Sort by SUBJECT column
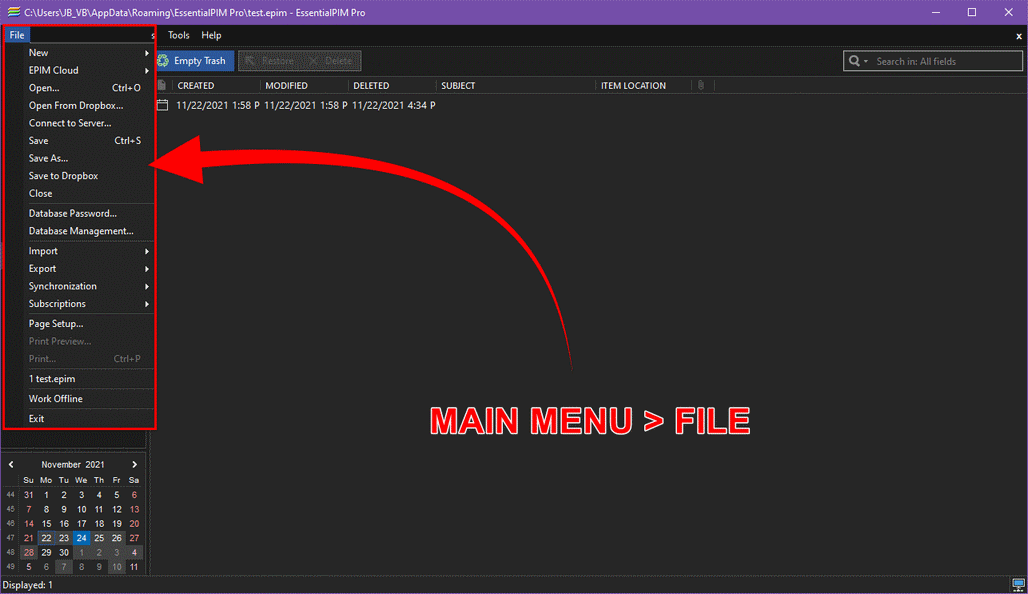Viewport: 1028px width, 594px height. (458, 85)
